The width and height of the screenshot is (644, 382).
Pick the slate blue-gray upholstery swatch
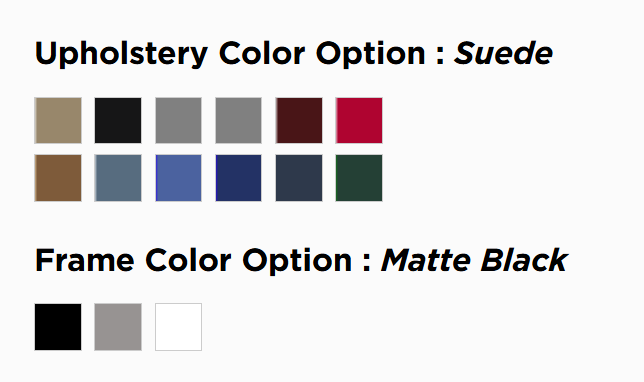118,178
